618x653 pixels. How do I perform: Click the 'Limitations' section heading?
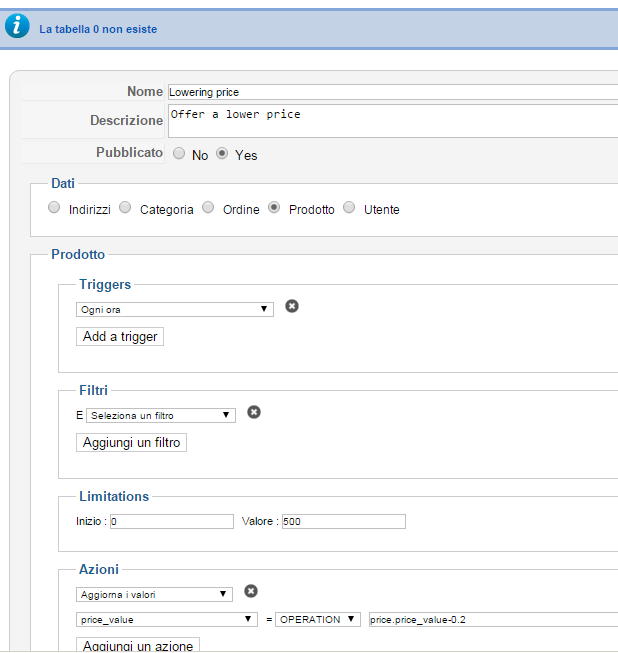(x=114, y=496)
